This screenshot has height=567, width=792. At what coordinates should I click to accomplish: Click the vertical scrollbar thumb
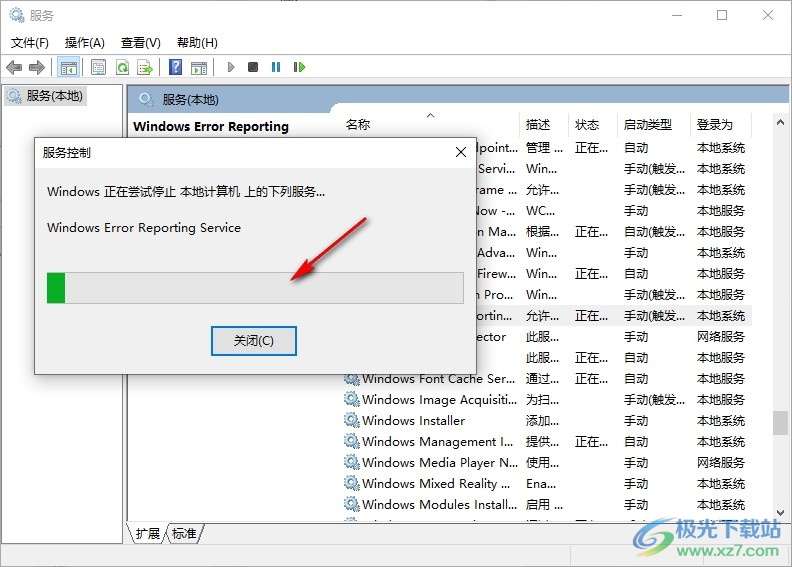click(780, 423)
